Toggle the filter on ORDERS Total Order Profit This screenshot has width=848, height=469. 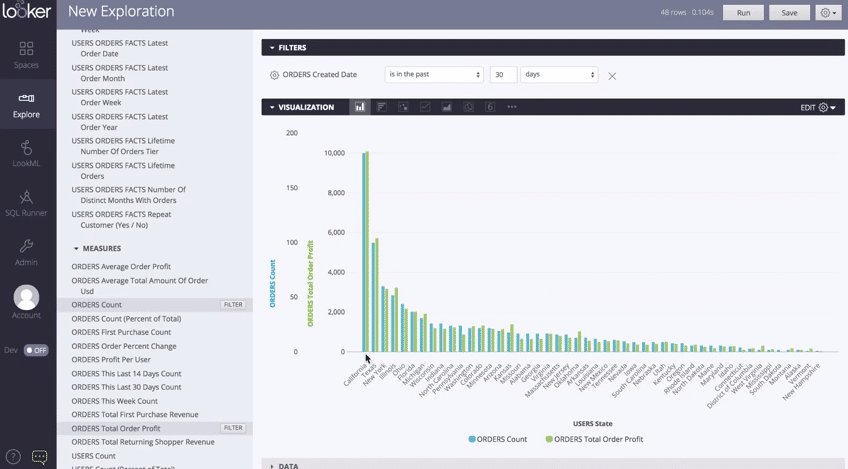click(x=232, y=428)
